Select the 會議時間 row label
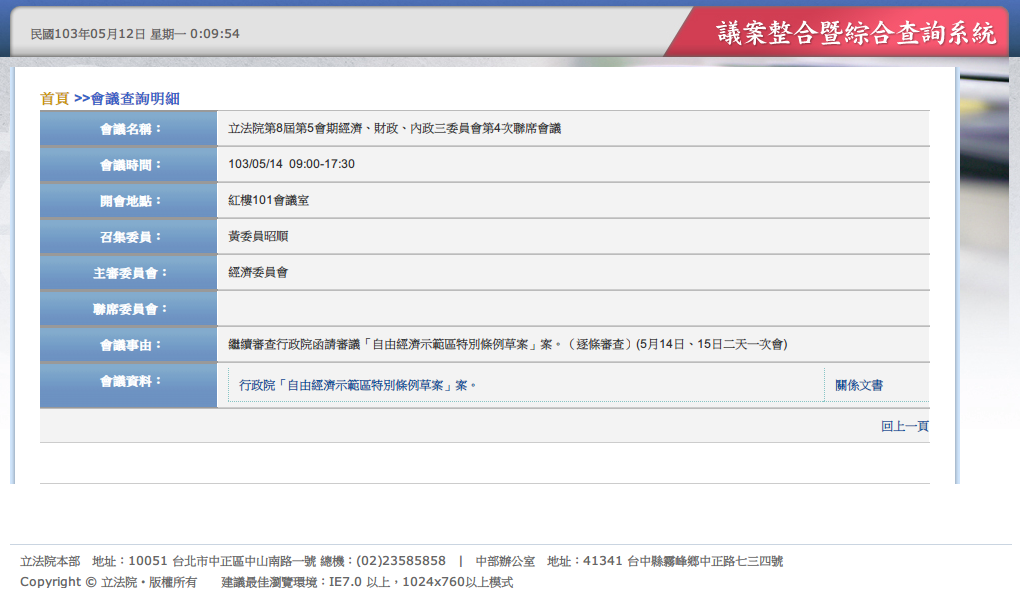 tap(130, 165)
